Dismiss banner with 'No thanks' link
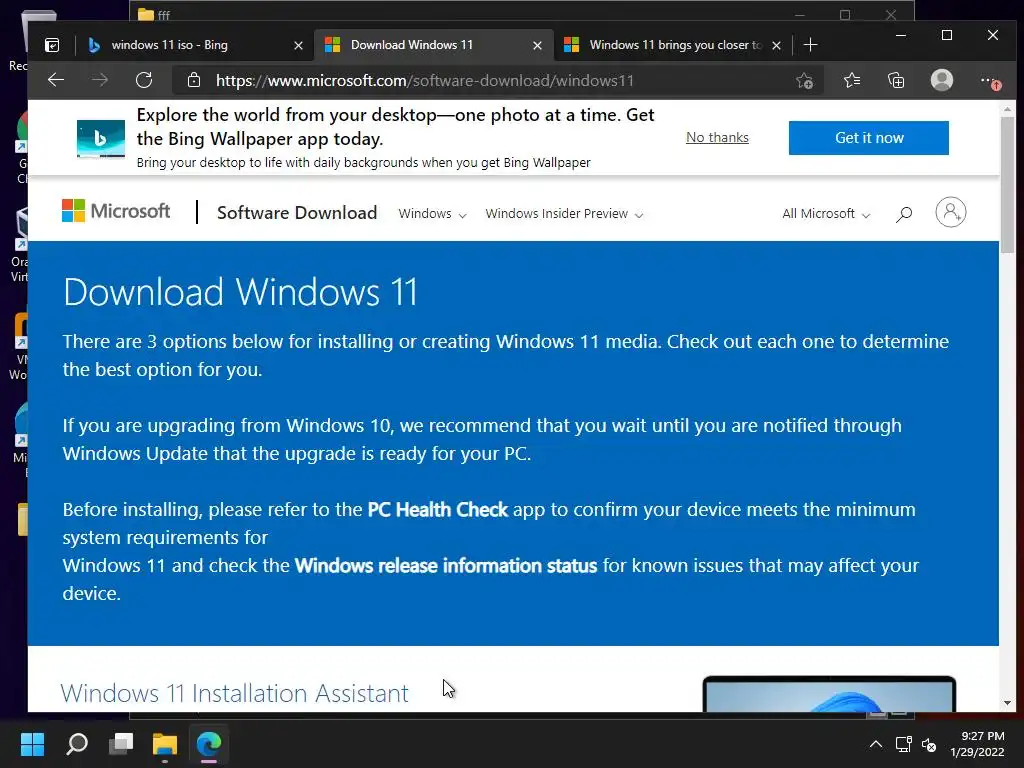Image resolution: width=1024 pixels, height=768 pixels. click(717, 137)
